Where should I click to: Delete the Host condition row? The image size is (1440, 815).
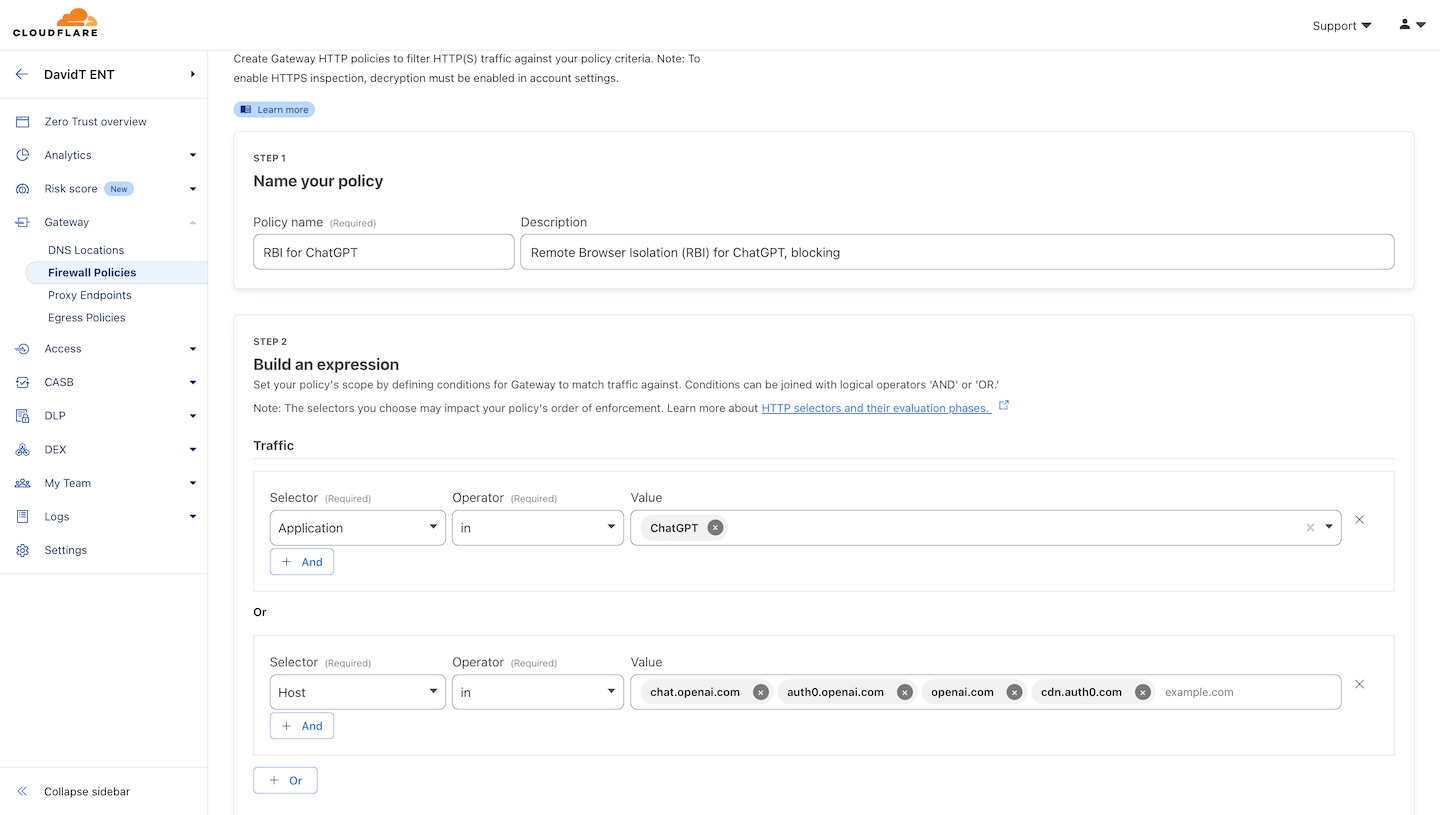pos(1359,684)
